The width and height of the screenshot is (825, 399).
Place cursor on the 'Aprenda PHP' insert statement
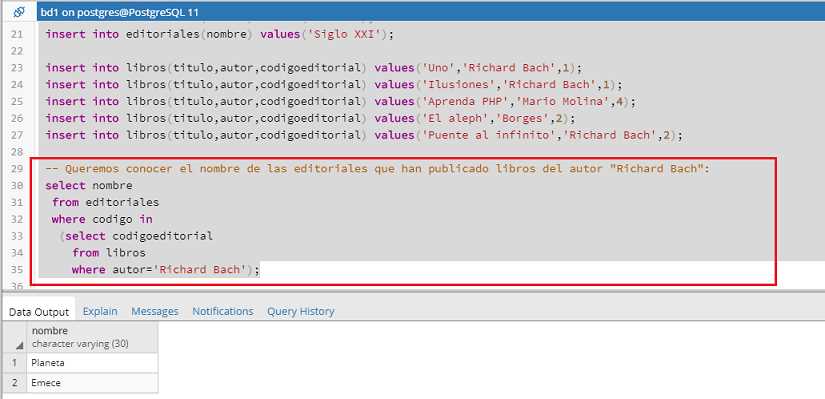pos(341,102)
